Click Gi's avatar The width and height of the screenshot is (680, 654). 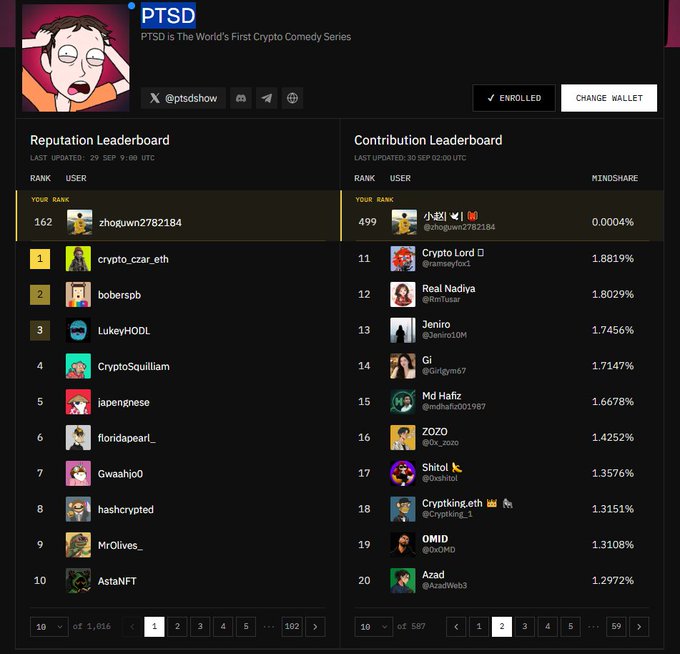click(x=403, y=366)
